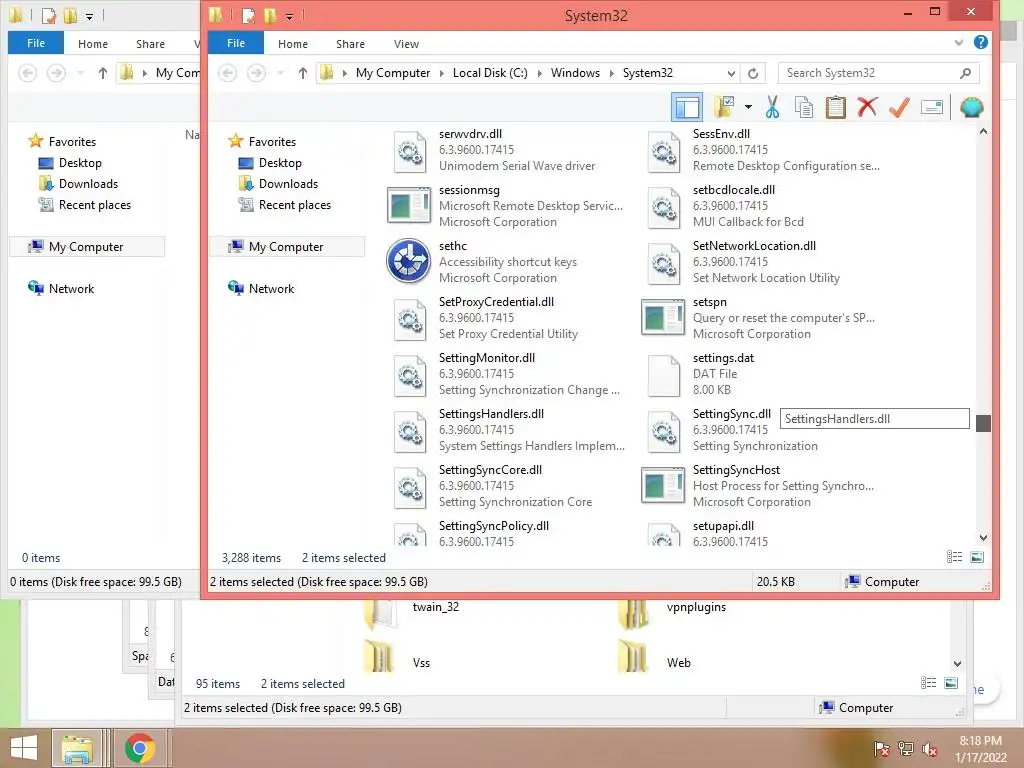Image resolution: width=1024 pixels, height=768 pixels.
Task: Click the sessionmsg application icon
Action: click(409, 205)
